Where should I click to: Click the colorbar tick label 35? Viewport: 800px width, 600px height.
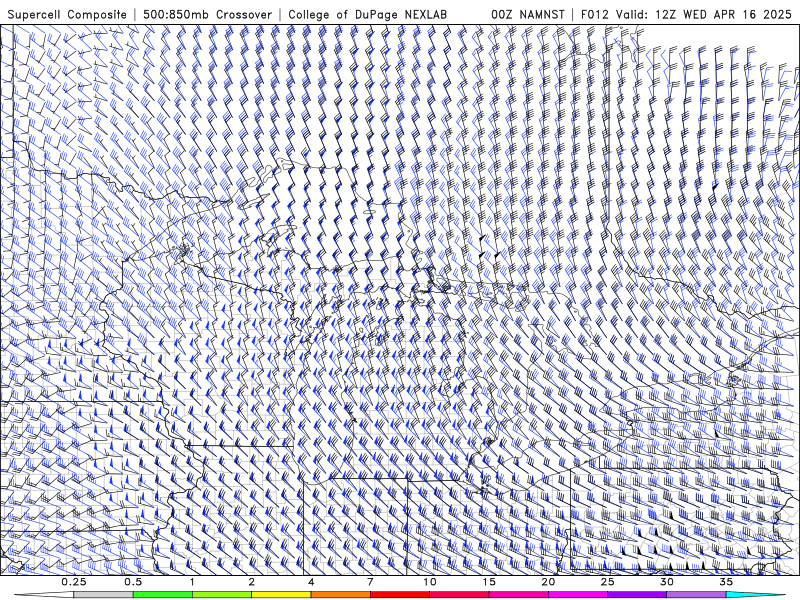coord(726,582)
